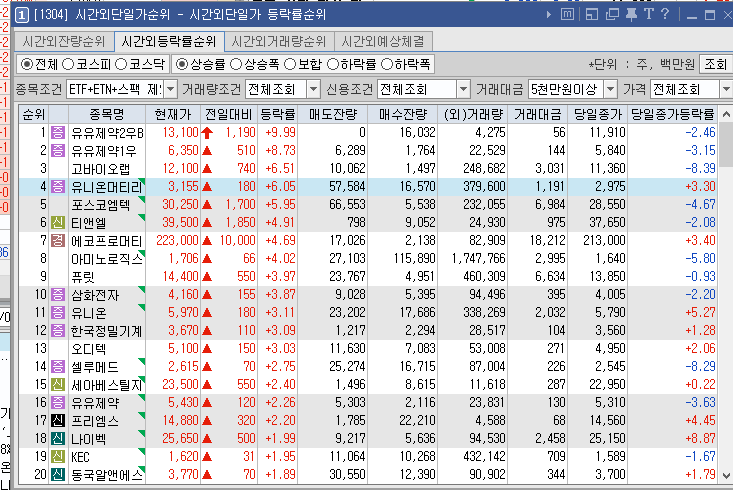The height and width of the screenshot is (490, 733).
Task: Sort by the 거래대금 column header
Action: coord(538,114)
